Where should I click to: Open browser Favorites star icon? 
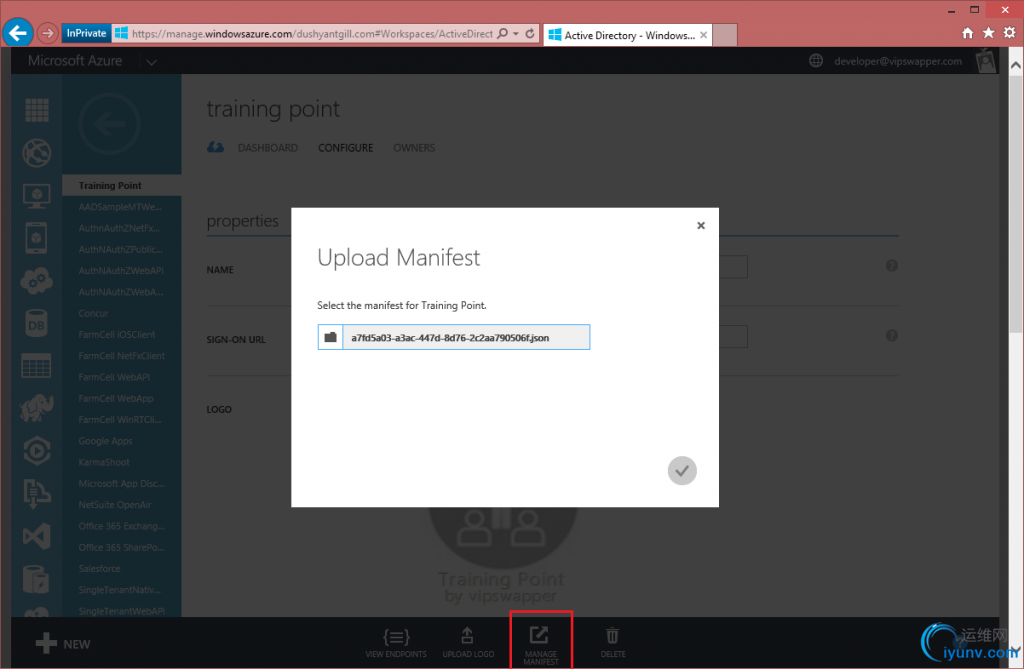pos(989,33)
